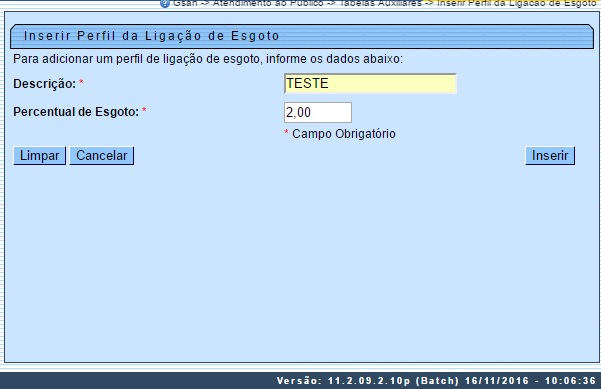601x389 pixels.
Task: Click the 'Percentual de Esgoto:' label
Action: pos(76,112)
